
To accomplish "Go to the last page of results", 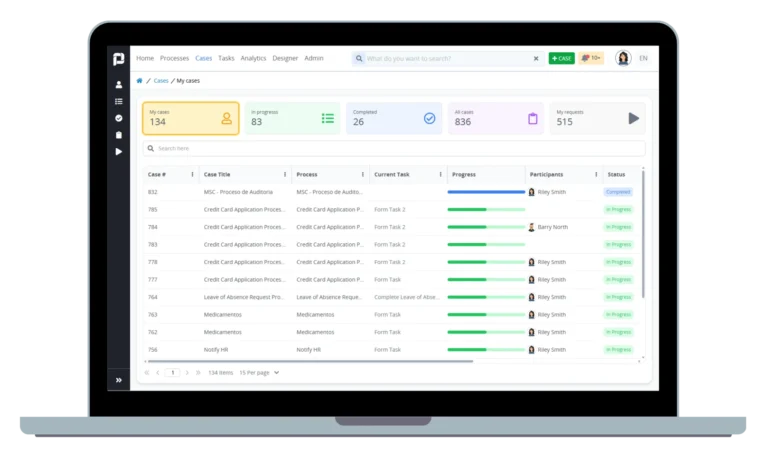I will [x=198, y=373].
